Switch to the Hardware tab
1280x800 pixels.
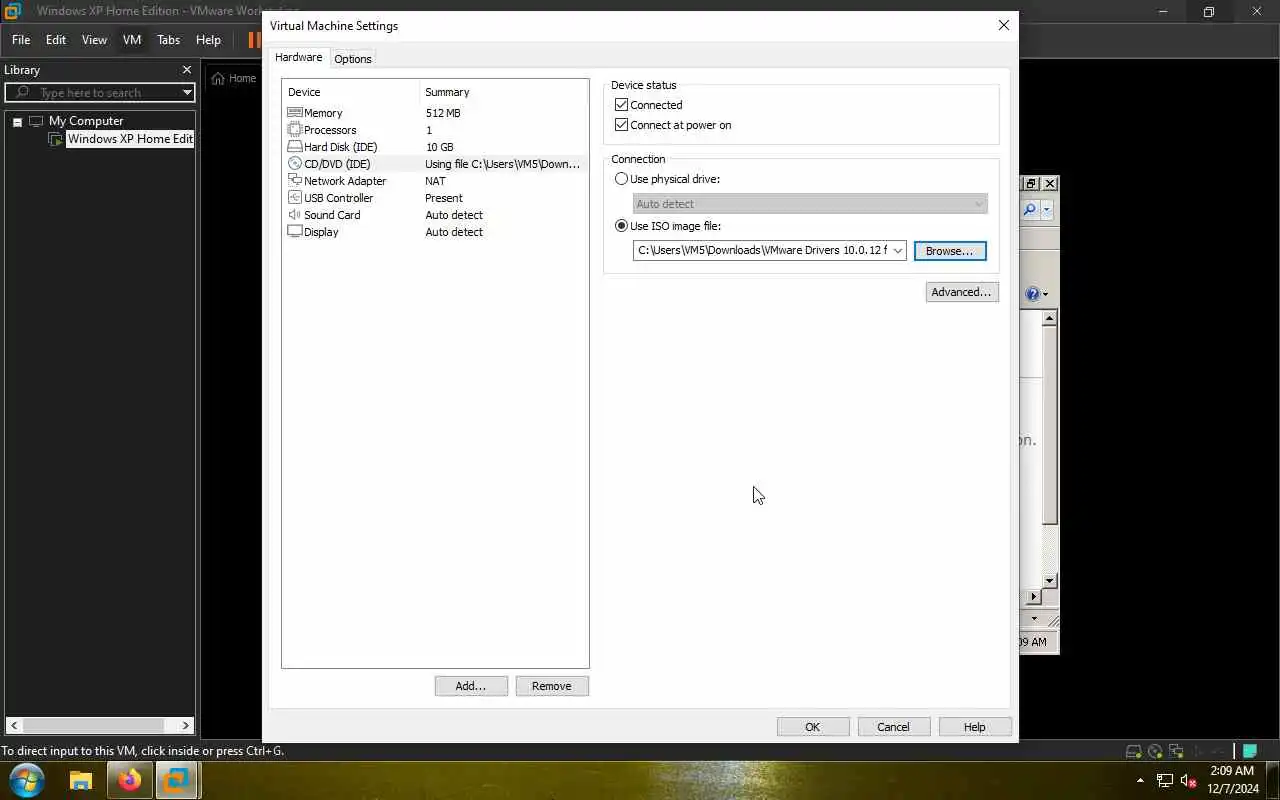coord(299,57)
